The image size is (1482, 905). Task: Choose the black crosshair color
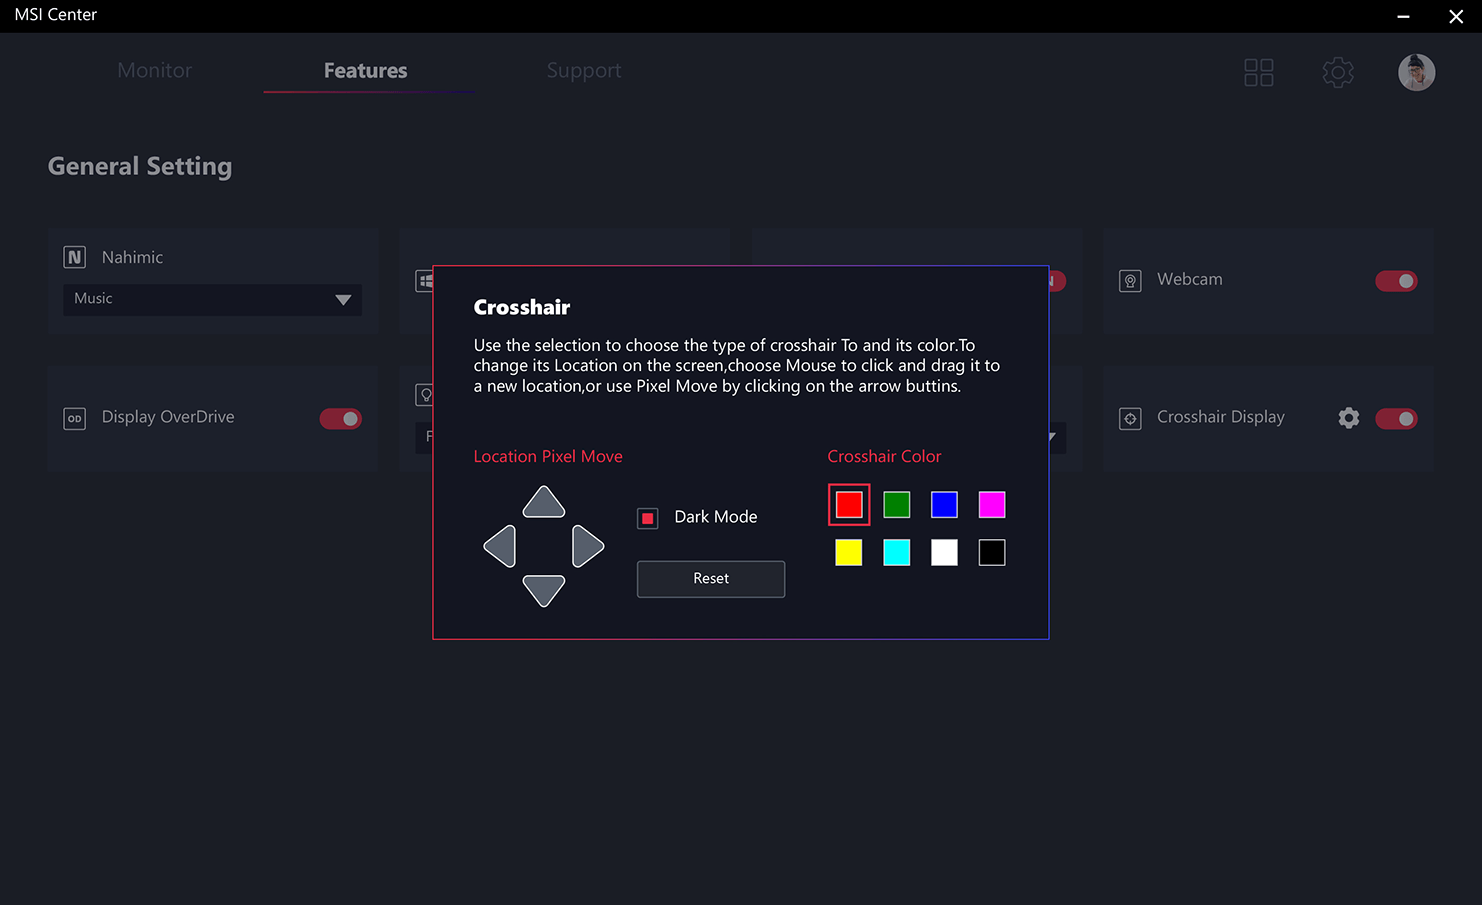coord(992,552)
